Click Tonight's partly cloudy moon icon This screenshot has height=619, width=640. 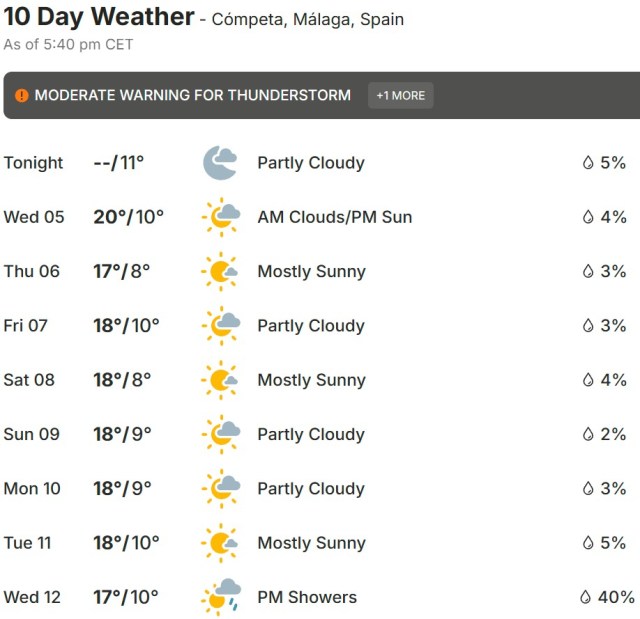[220, 162]
